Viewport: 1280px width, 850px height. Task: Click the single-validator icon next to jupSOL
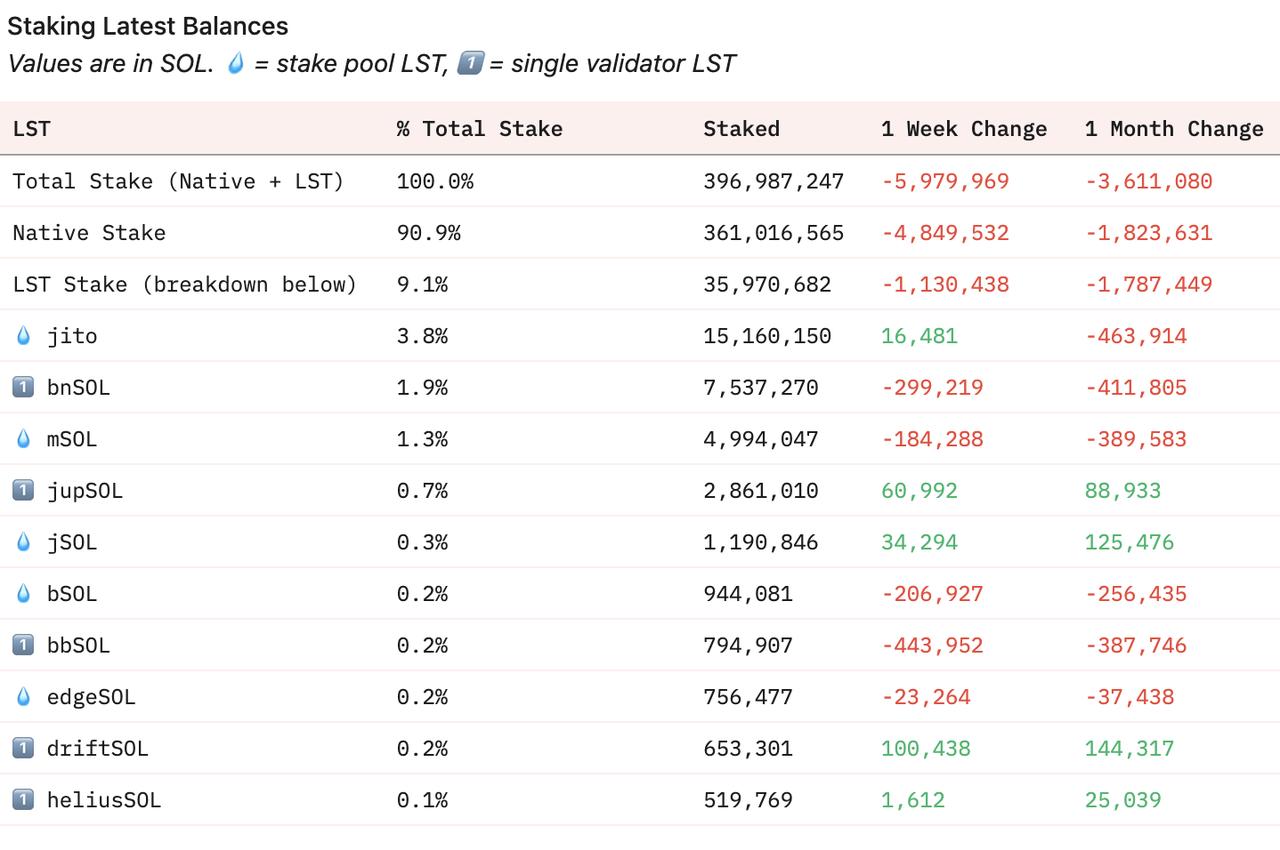23,490
